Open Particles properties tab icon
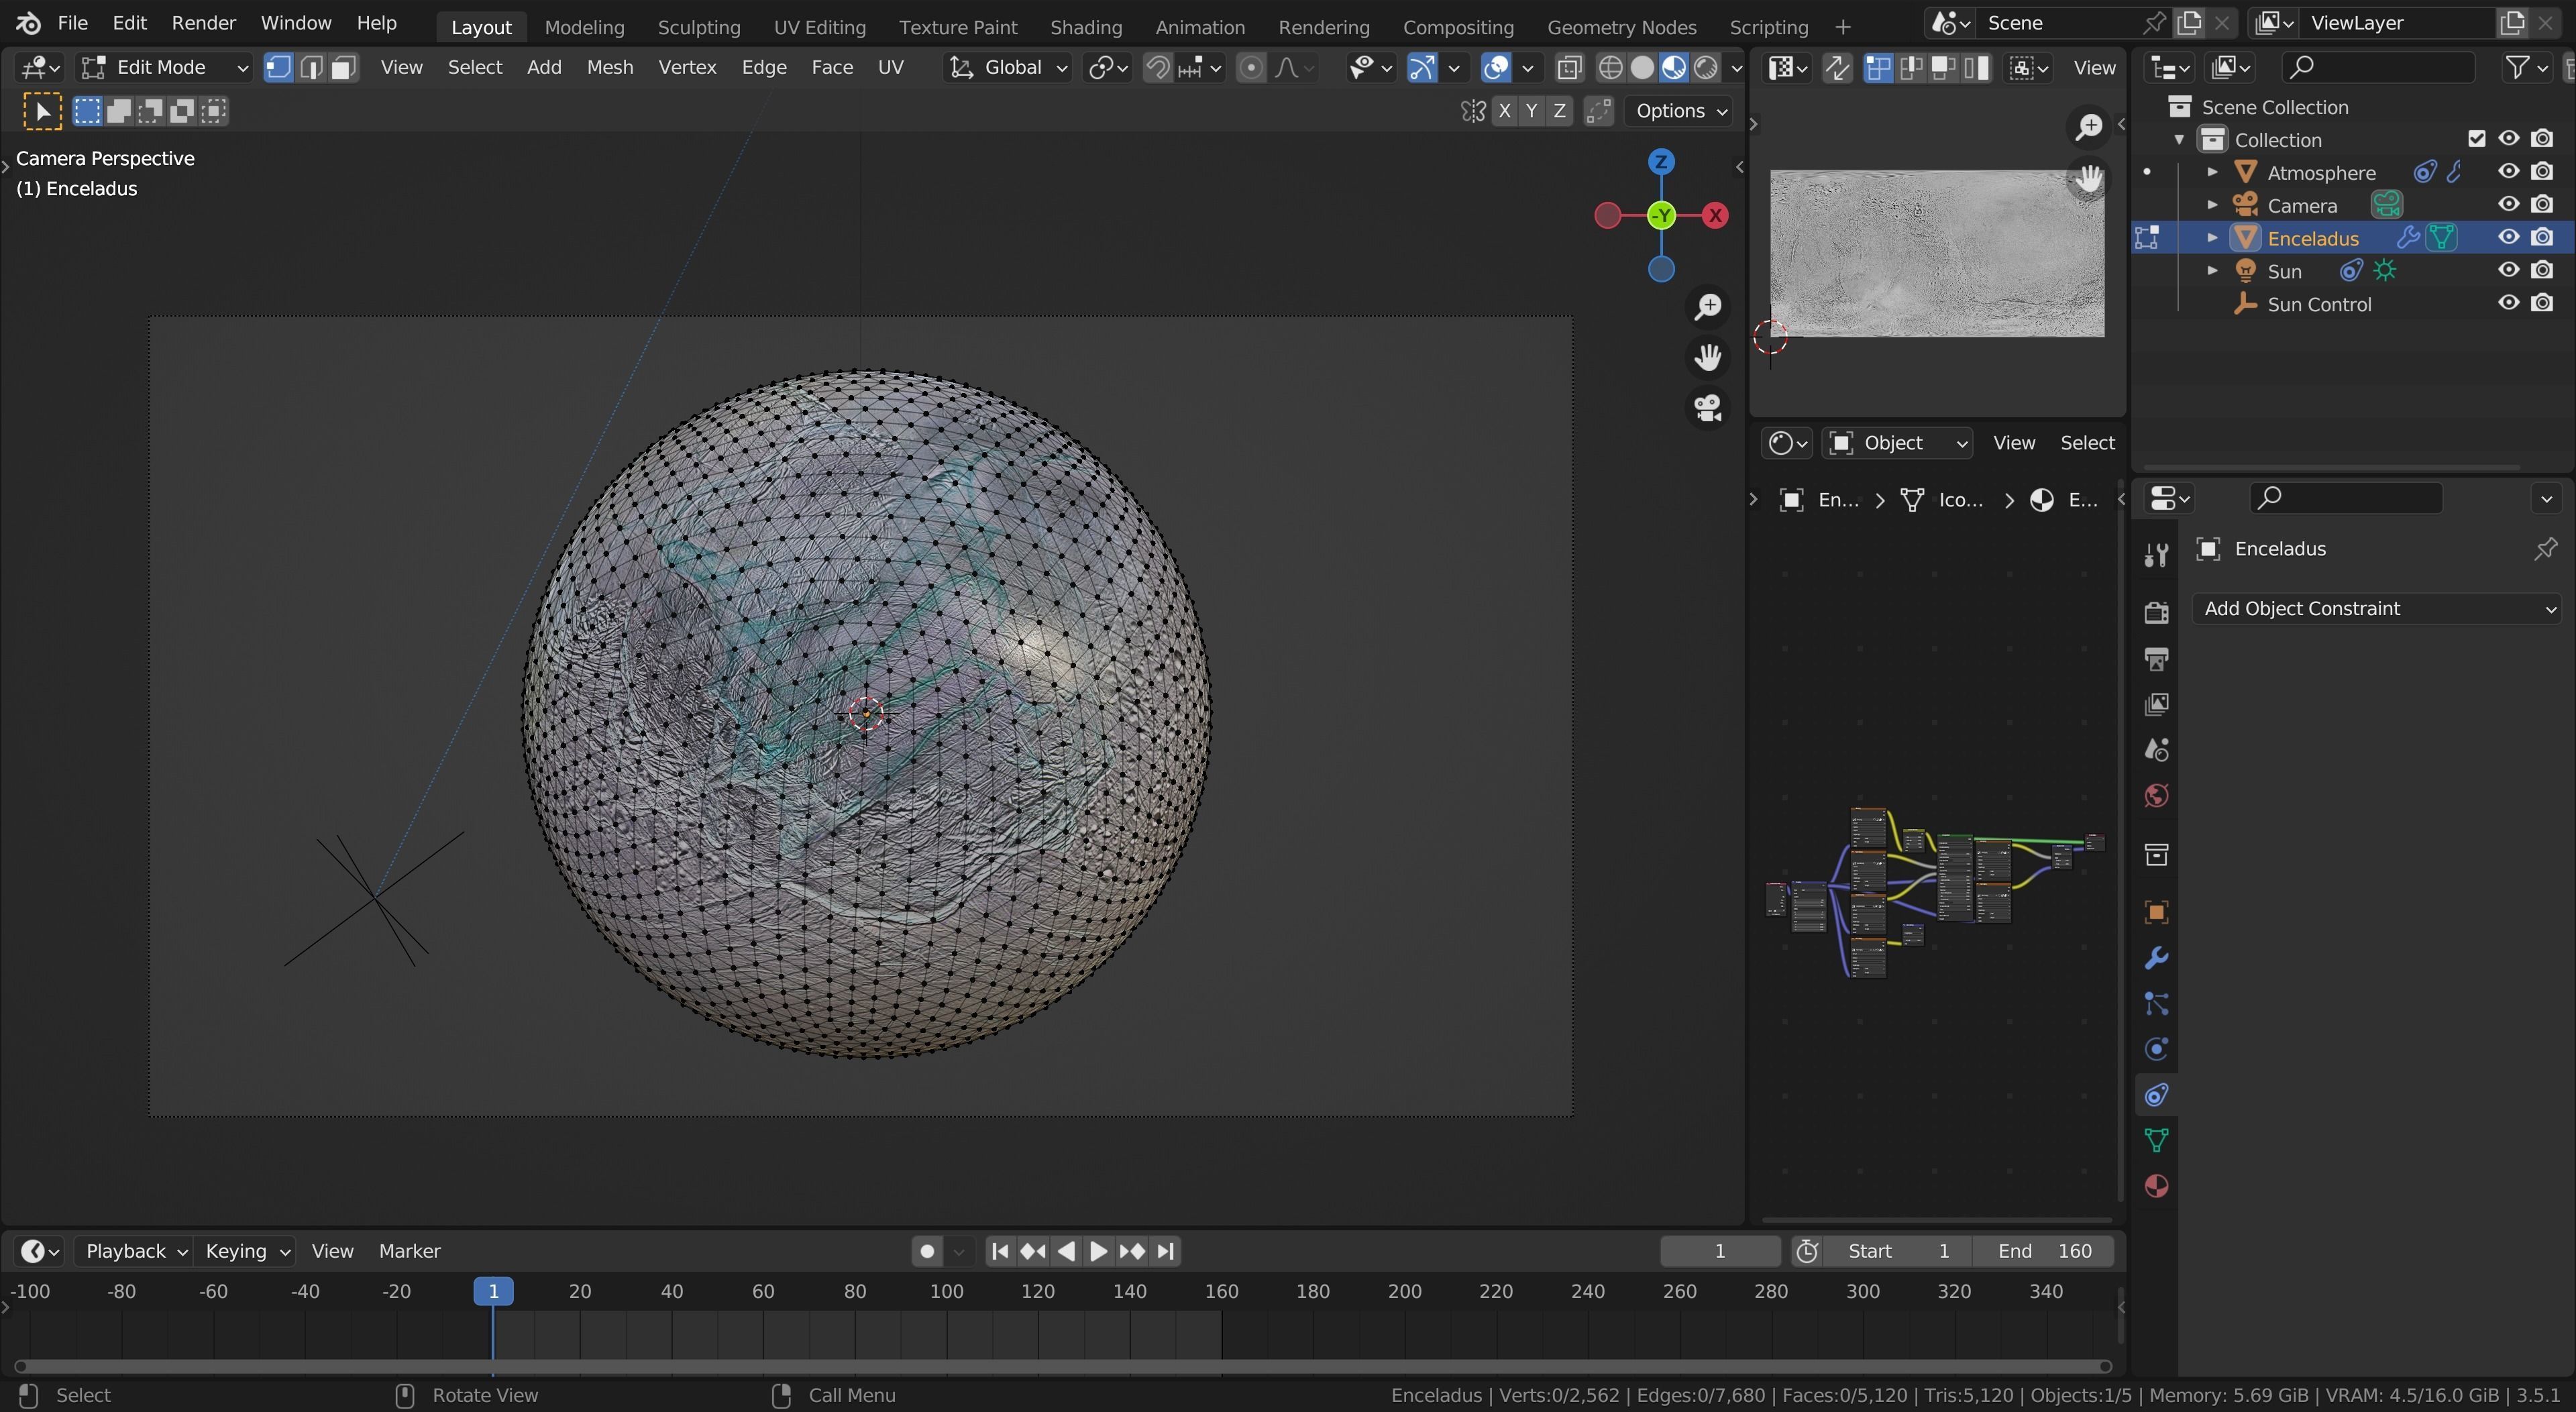 [x=2156, y=1004]
